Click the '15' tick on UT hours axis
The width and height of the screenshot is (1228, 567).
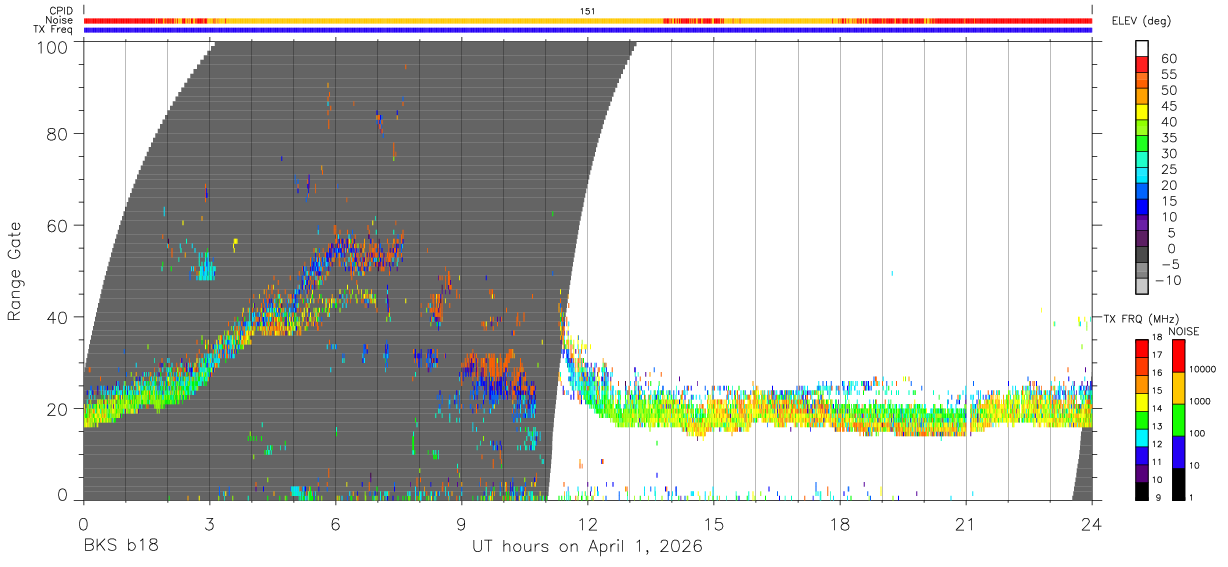(x=714, y=523)
